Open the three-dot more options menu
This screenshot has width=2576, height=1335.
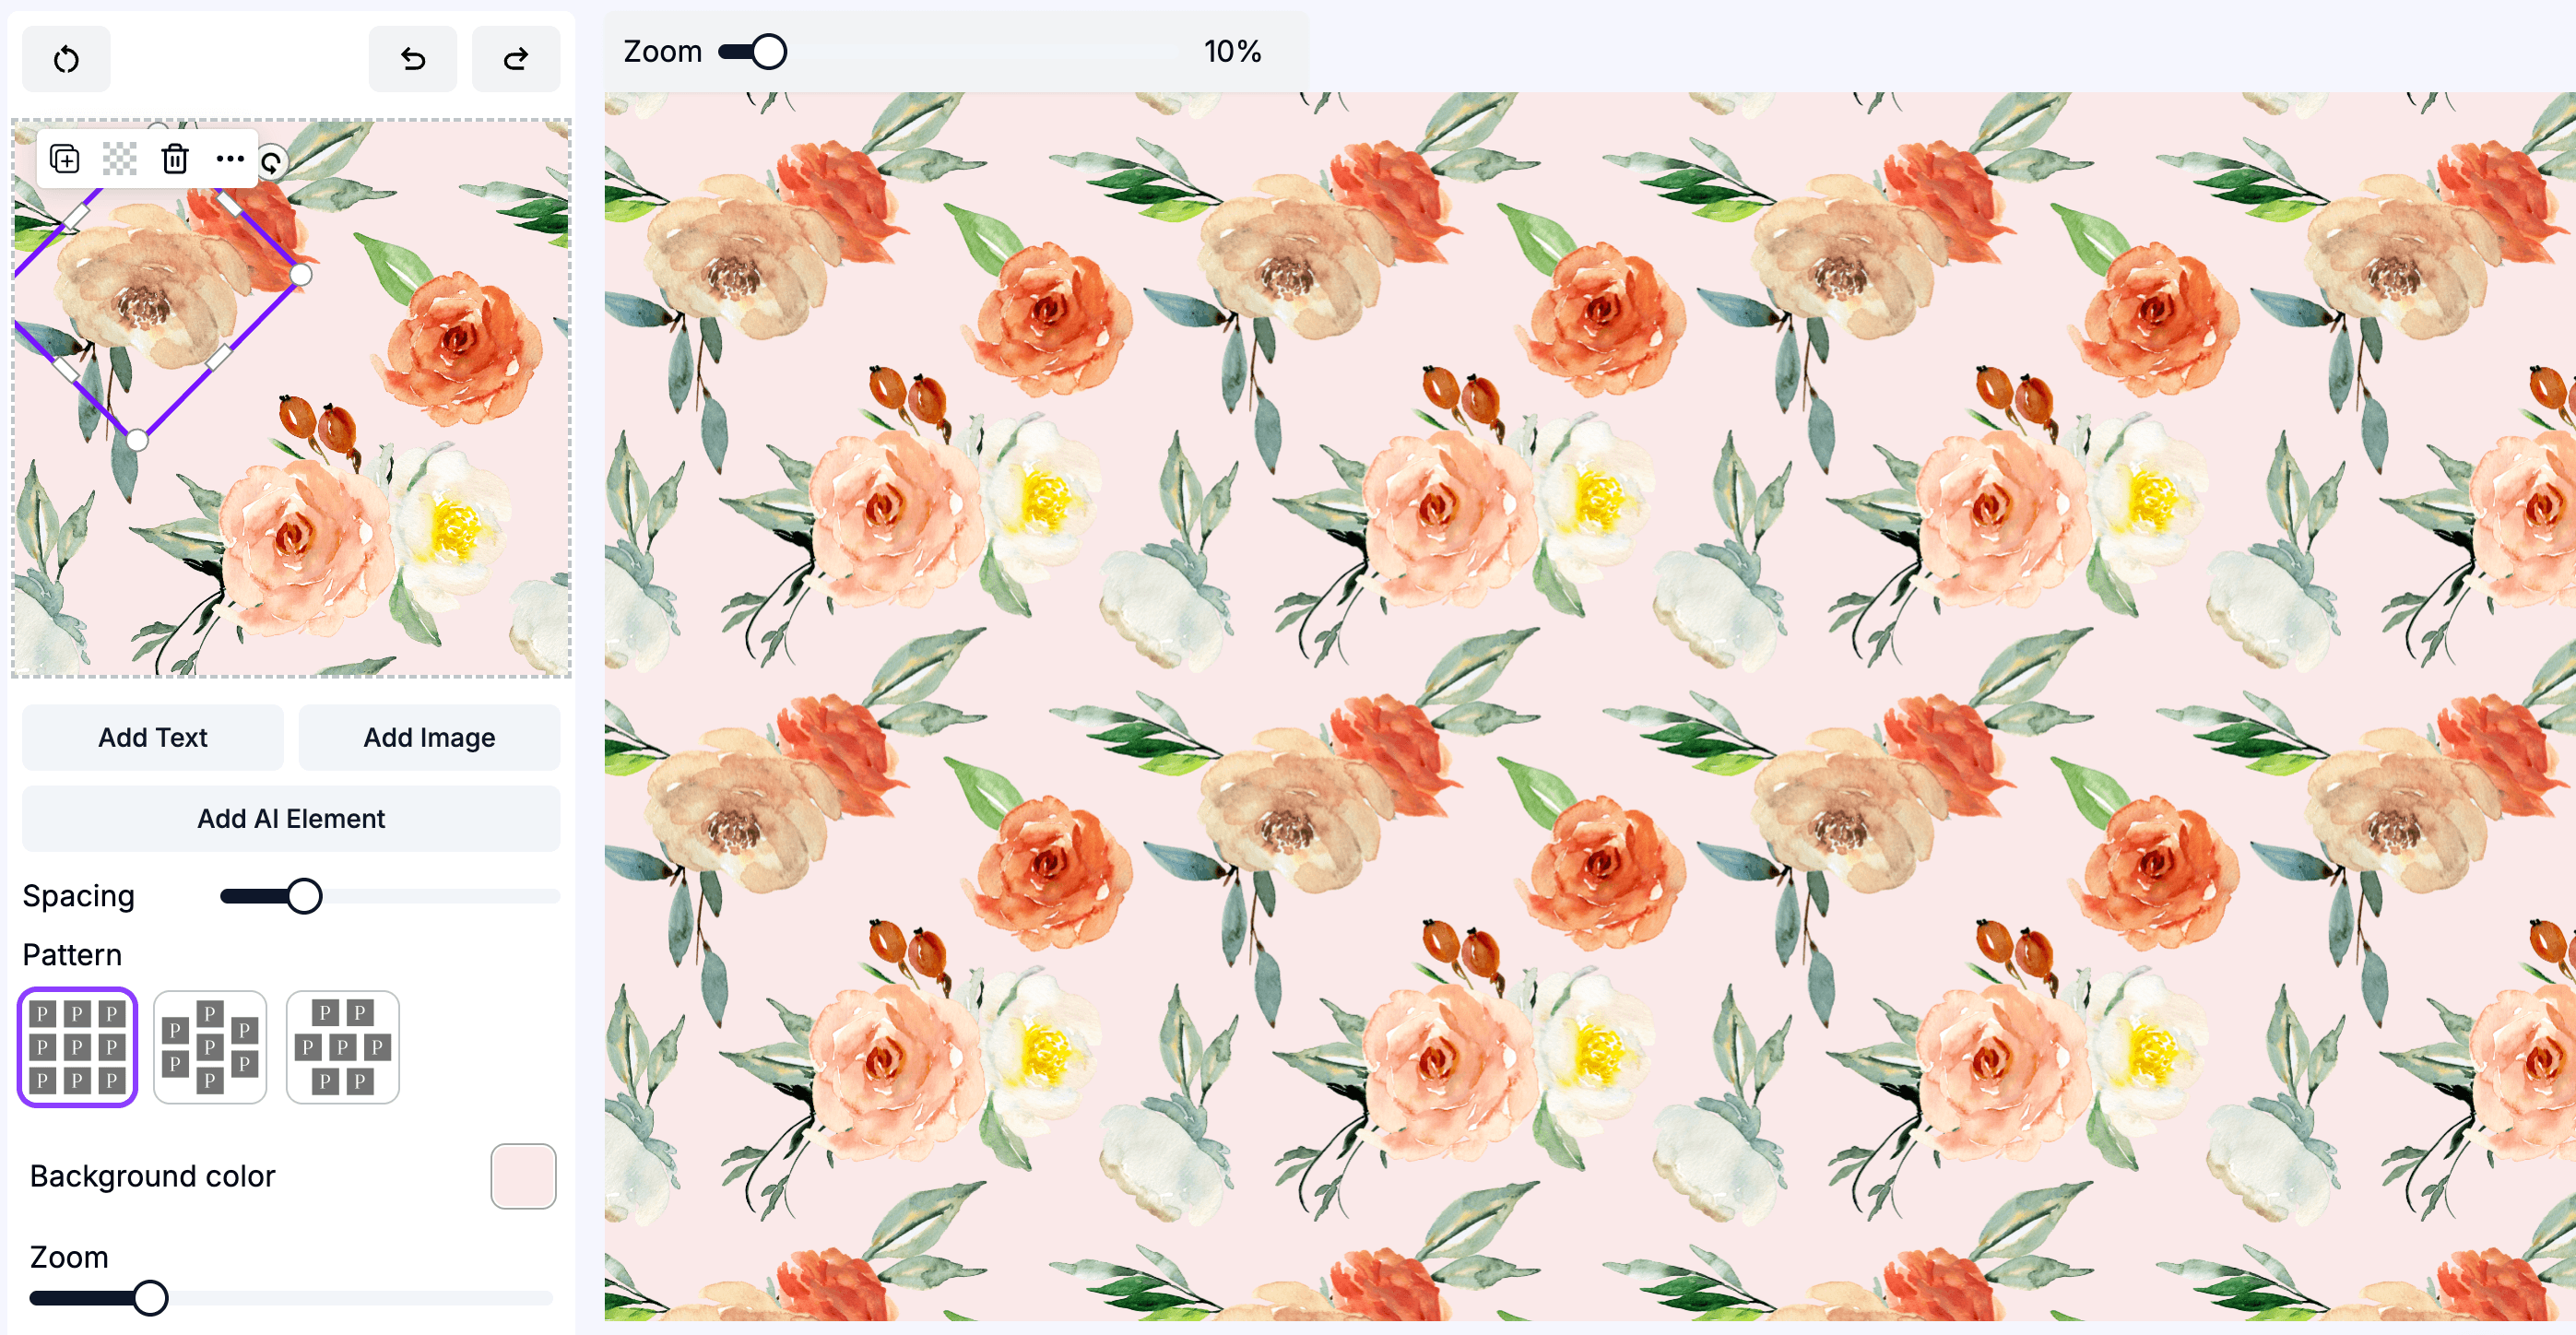230,158
